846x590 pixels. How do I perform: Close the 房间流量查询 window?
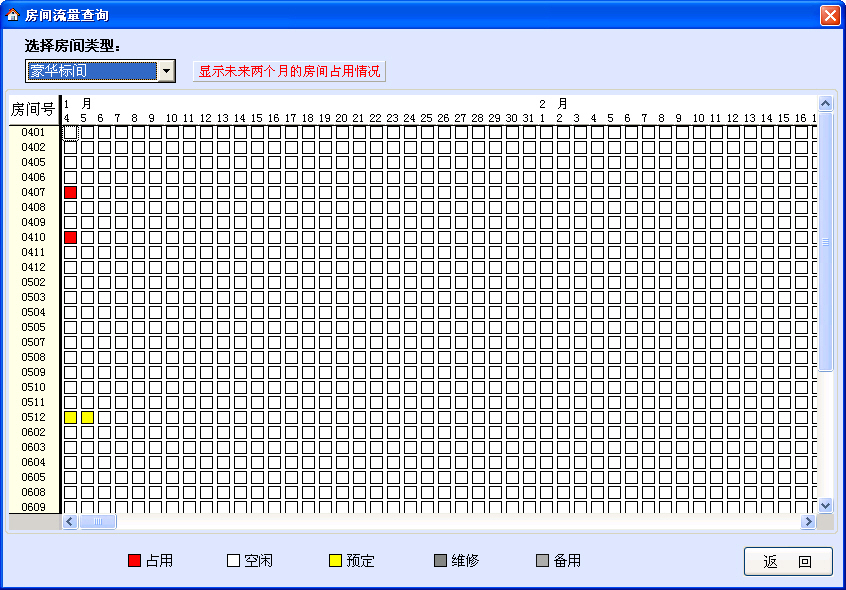830,15
